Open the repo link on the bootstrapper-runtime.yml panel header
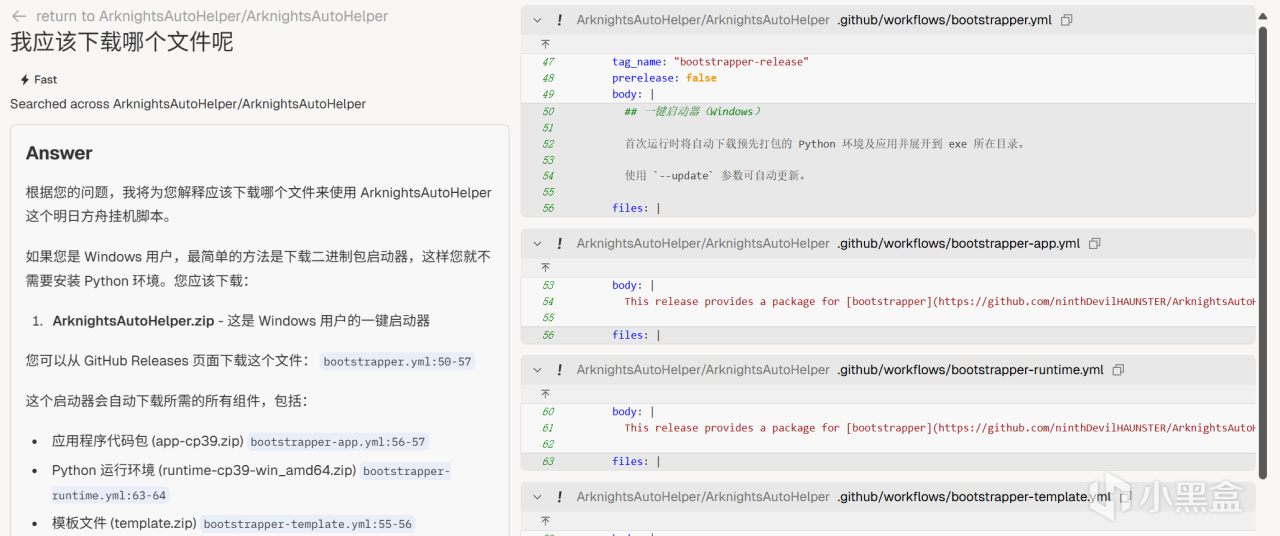The image size is (1280, 536). point(703,369)
